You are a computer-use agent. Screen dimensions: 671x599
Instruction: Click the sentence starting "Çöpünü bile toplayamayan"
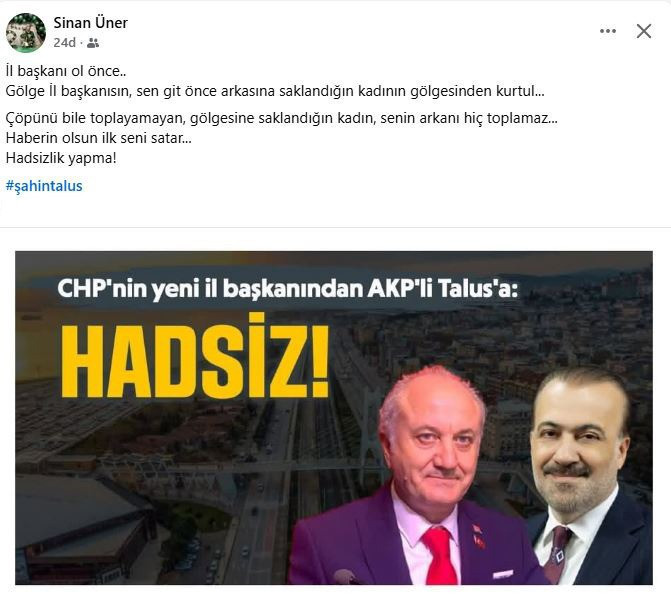click(x=282, y=118)
